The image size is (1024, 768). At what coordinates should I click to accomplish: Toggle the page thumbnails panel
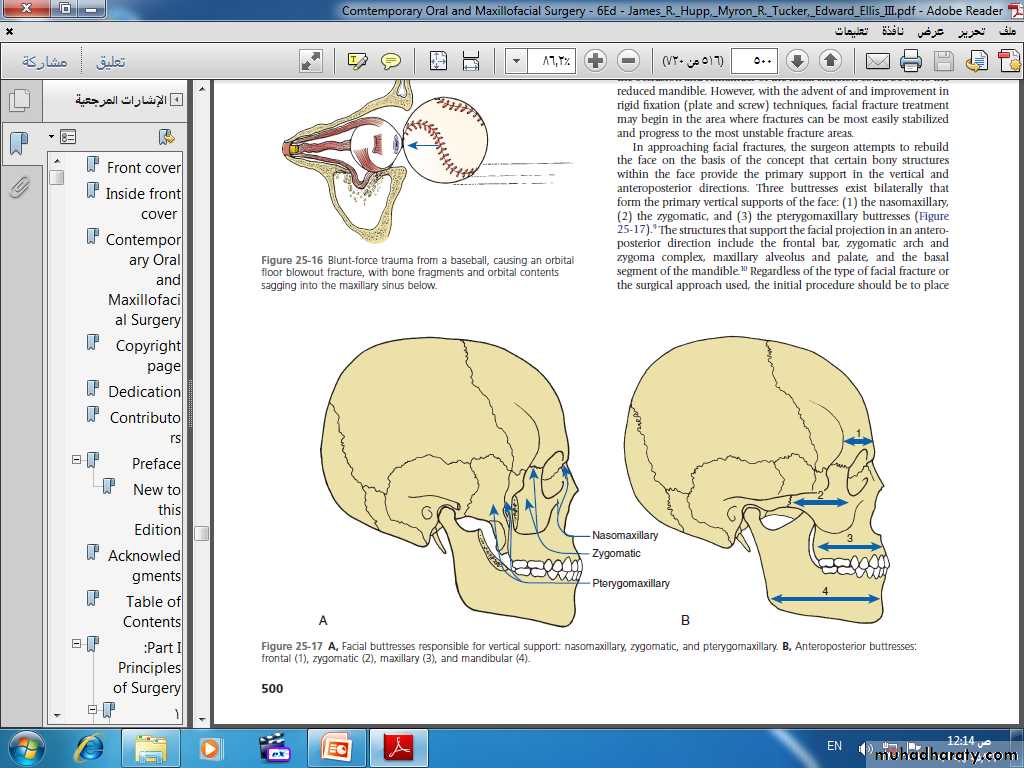pyautogui.click(x=18, y=101)
